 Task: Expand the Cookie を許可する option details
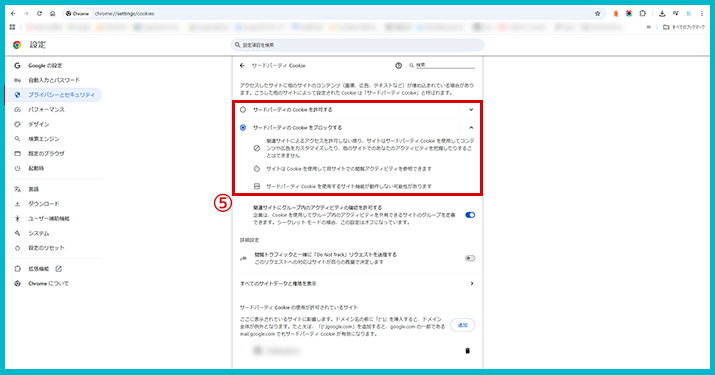471,110
